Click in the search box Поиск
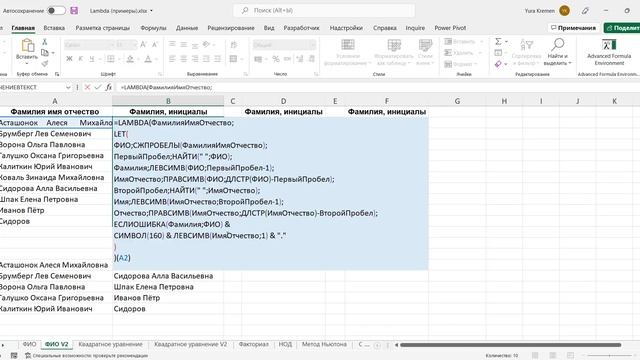This screenshot has height=360, width=640. 324,11
